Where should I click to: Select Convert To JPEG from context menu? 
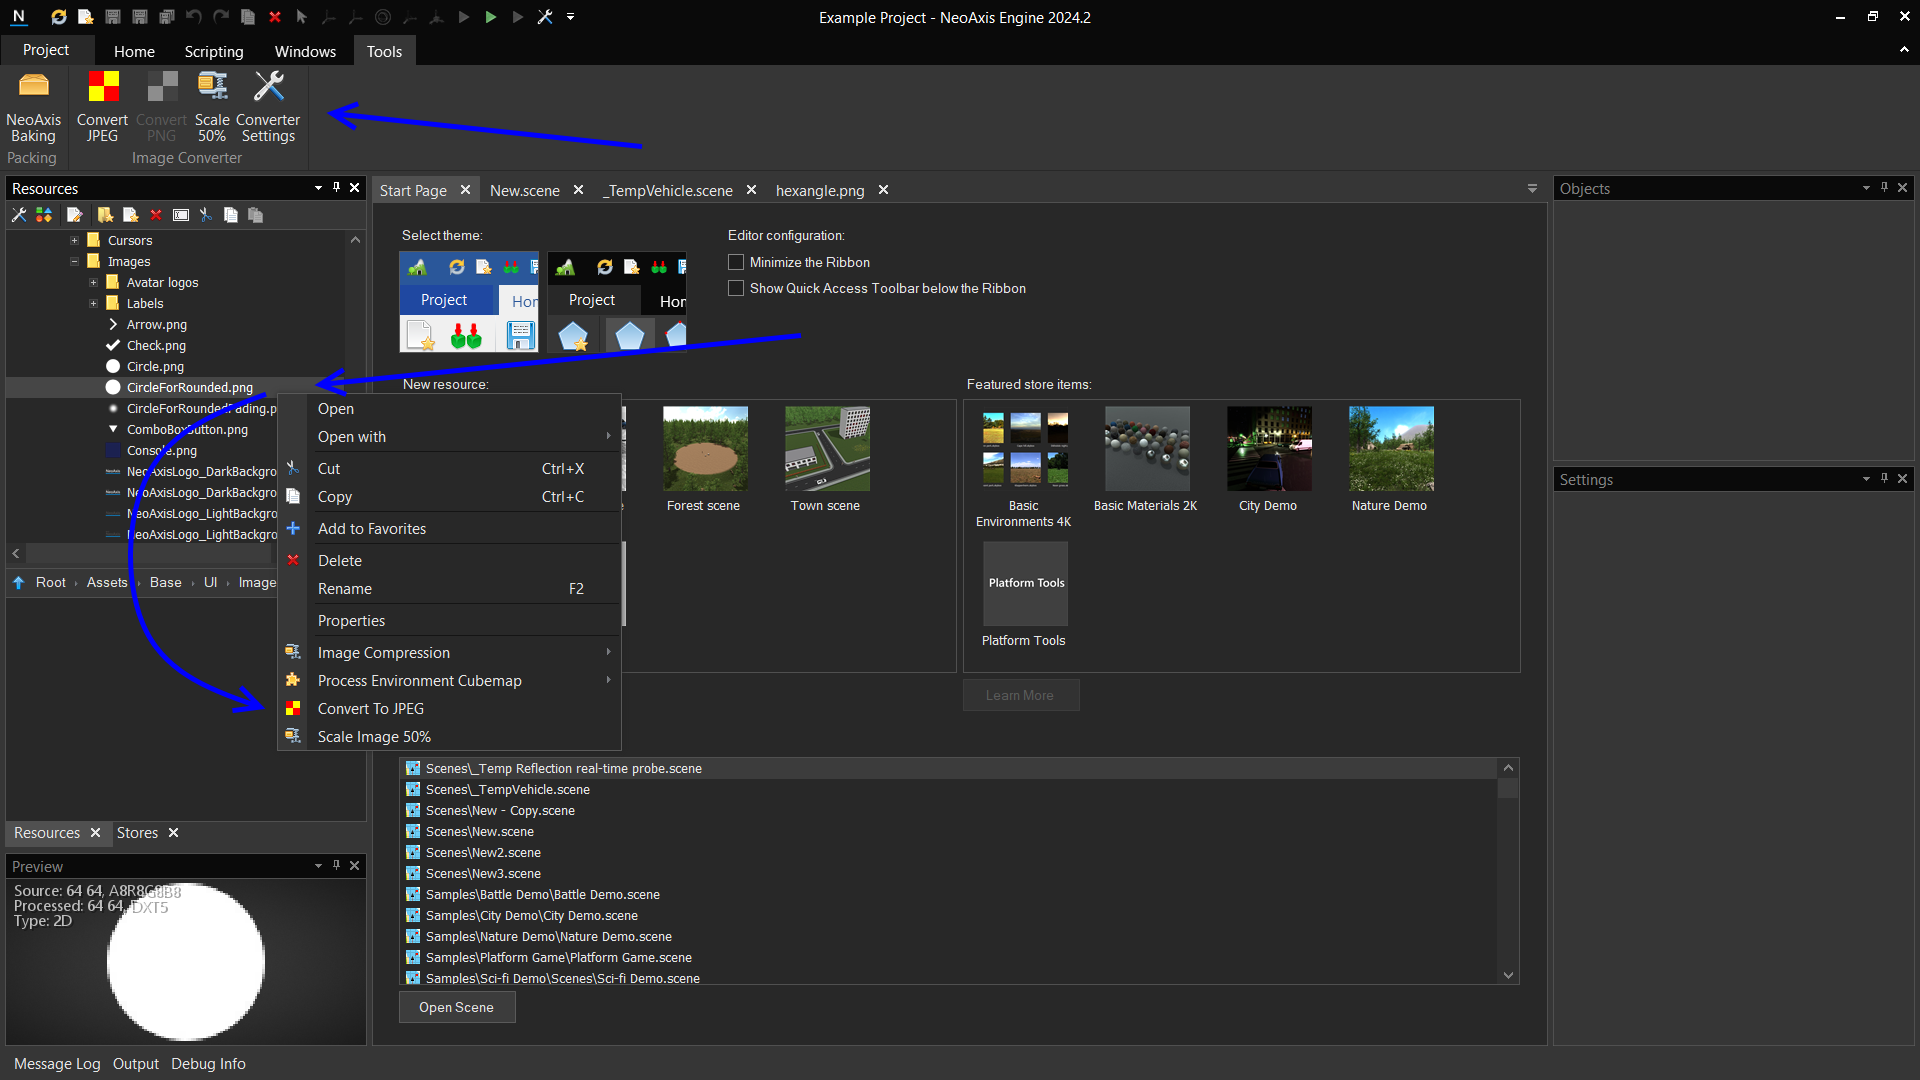tap(370, 708)
